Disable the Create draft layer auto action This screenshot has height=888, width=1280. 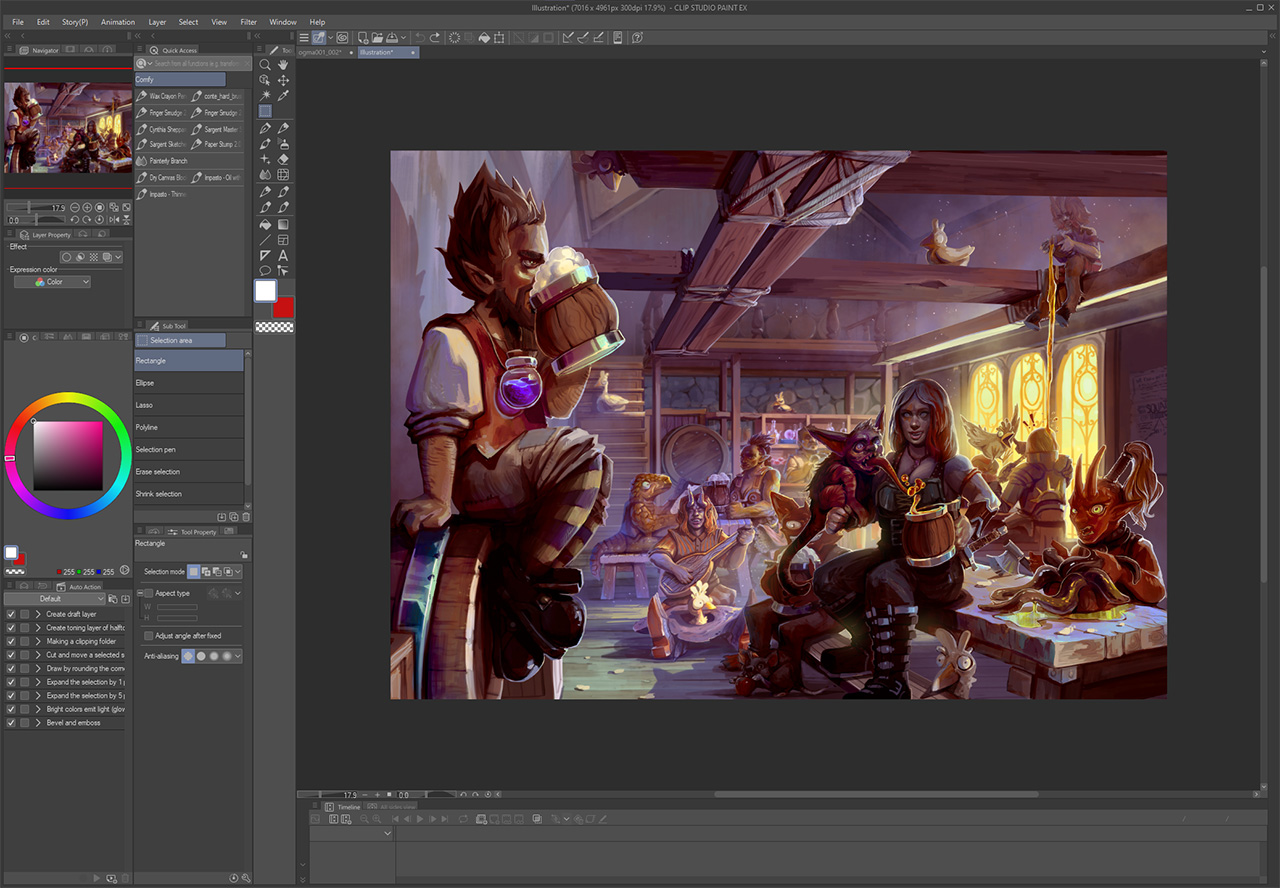pyautogui.click(x=11, y=614)
